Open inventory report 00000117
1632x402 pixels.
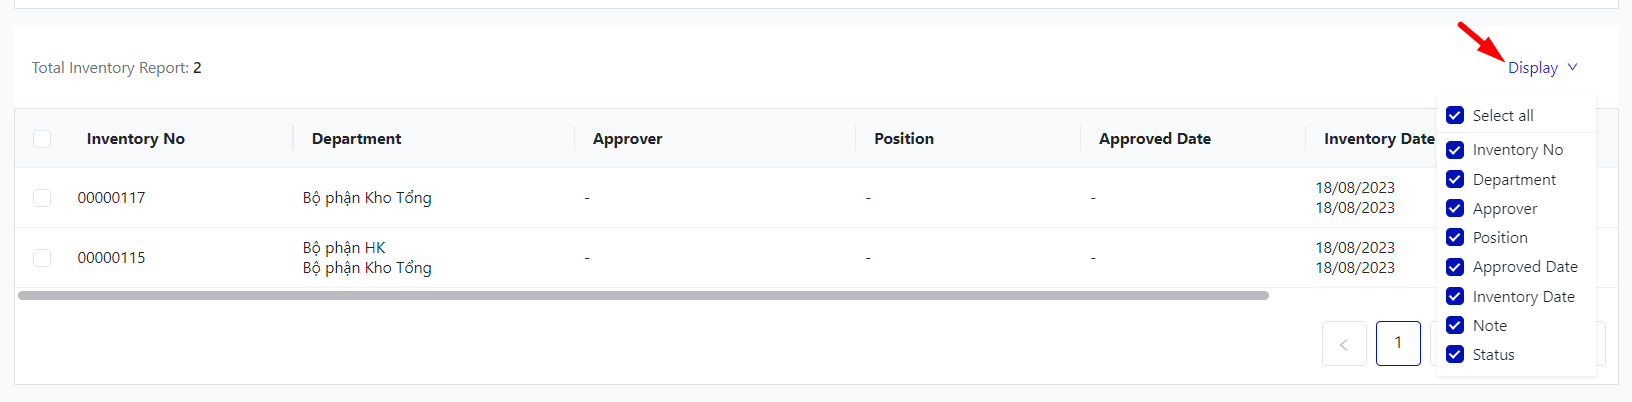pos(112,198)
